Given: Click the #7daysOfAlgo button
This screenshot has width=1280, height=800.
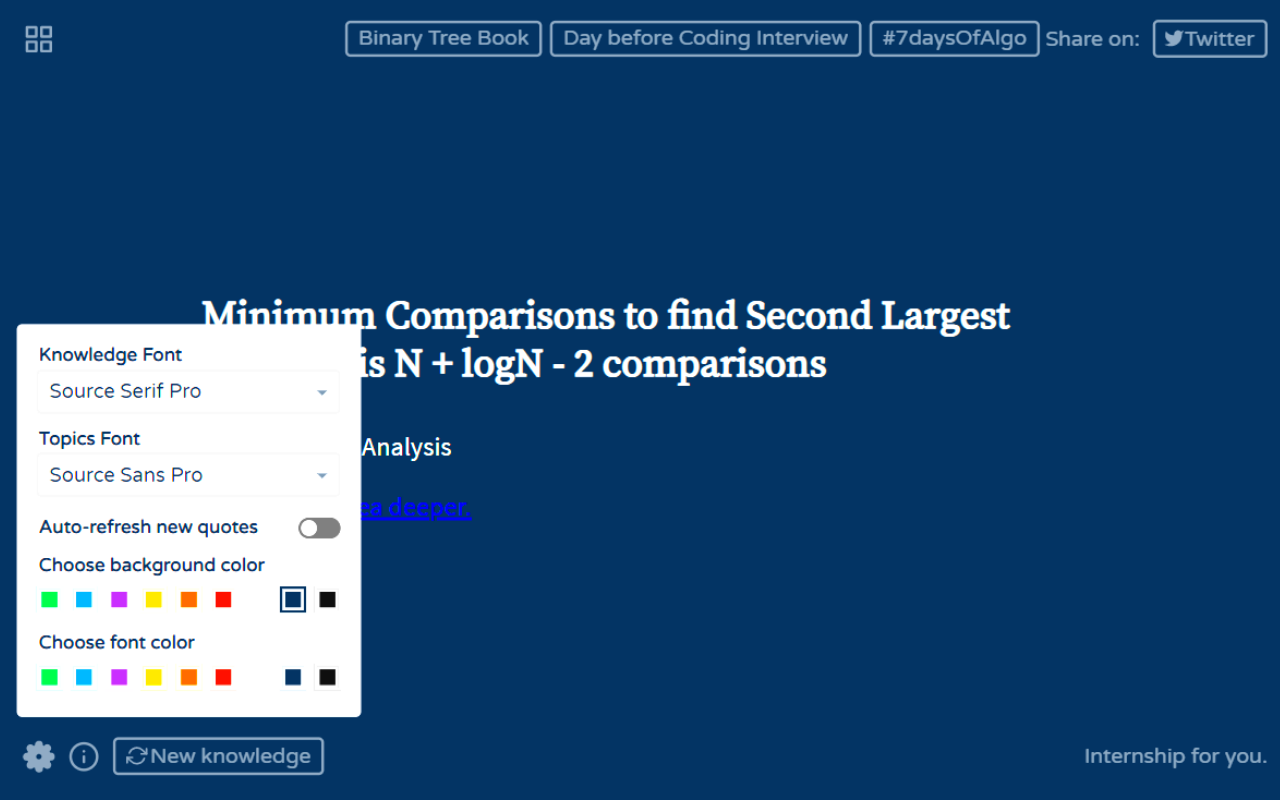Looking at the screenshot, I should 954,39.
